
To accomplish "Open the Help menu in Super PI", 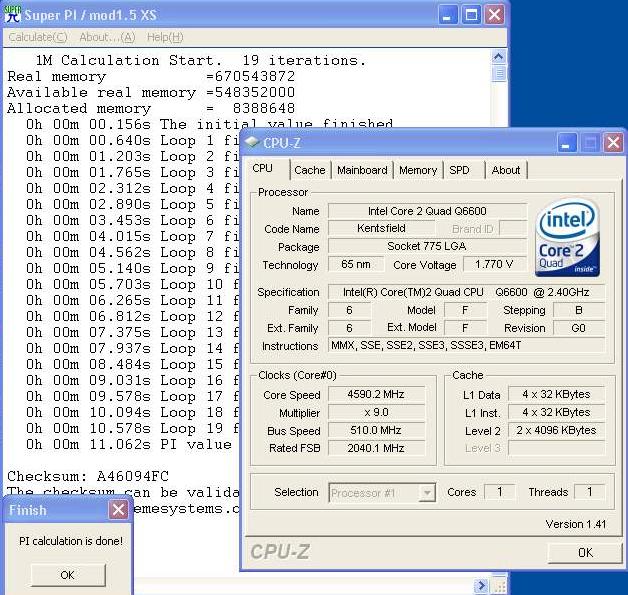I will (x=165, y=37).
